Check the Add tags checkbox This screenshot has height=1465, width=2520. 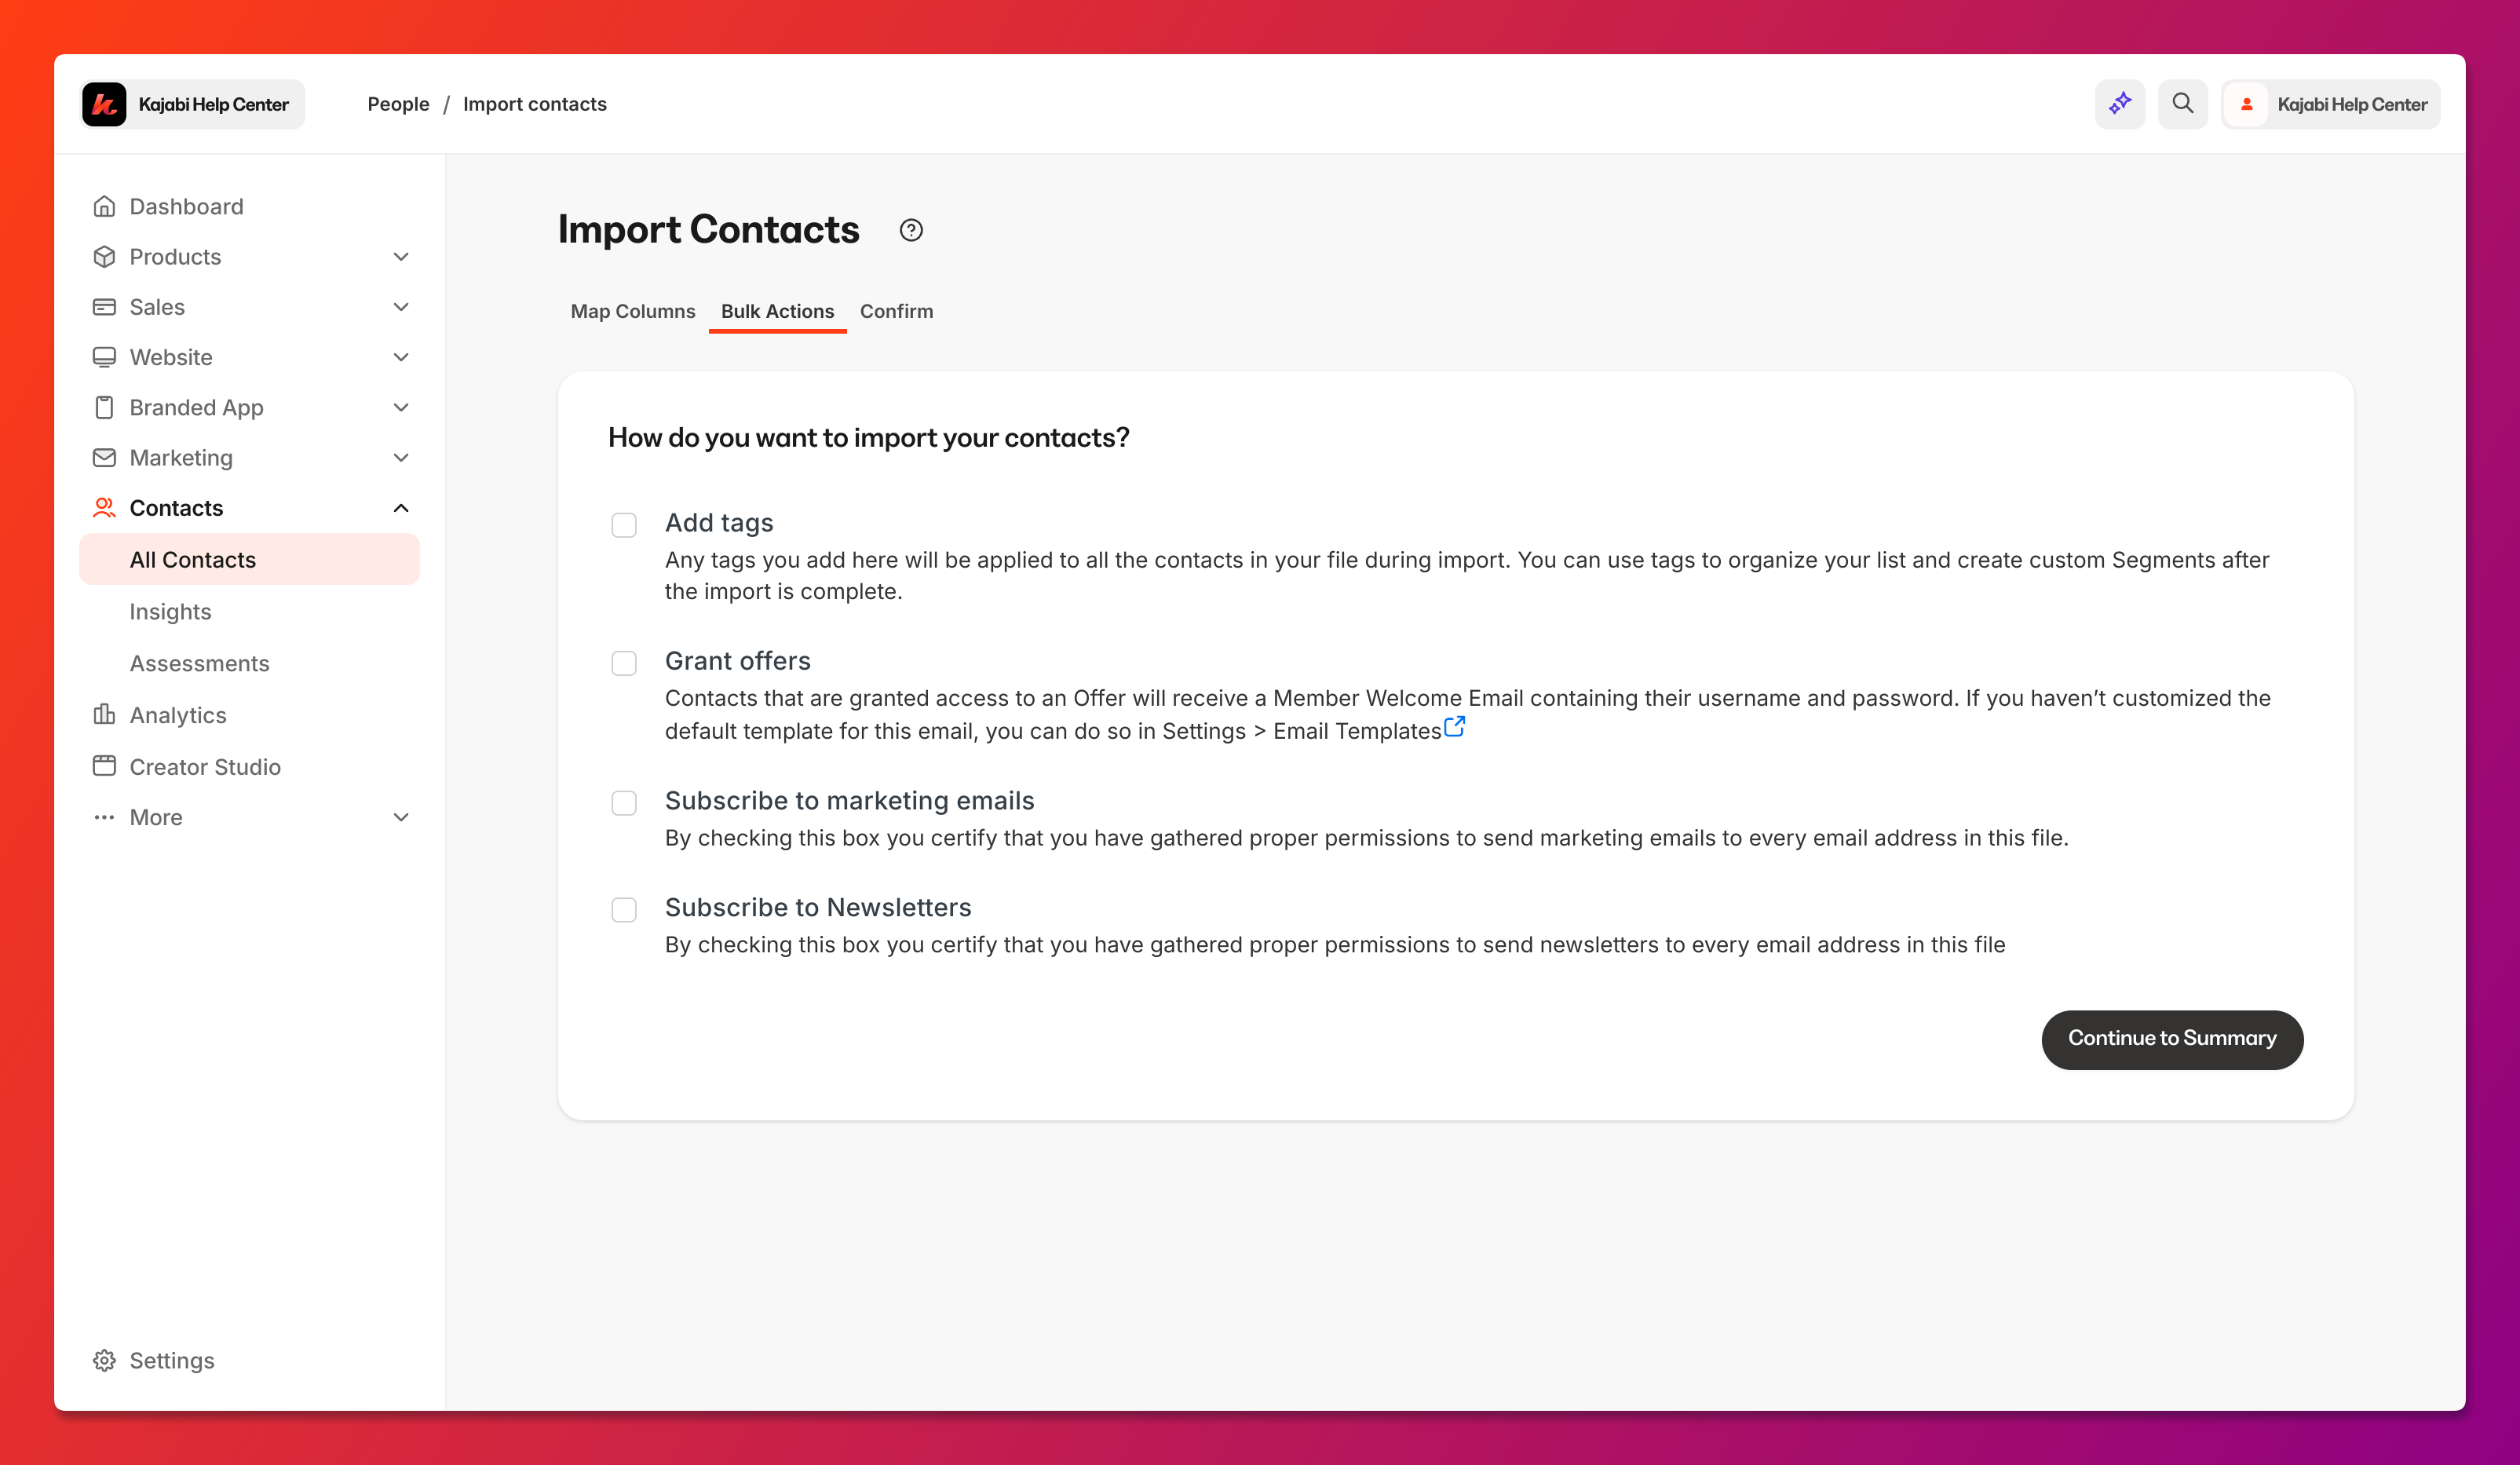point(624,525)
